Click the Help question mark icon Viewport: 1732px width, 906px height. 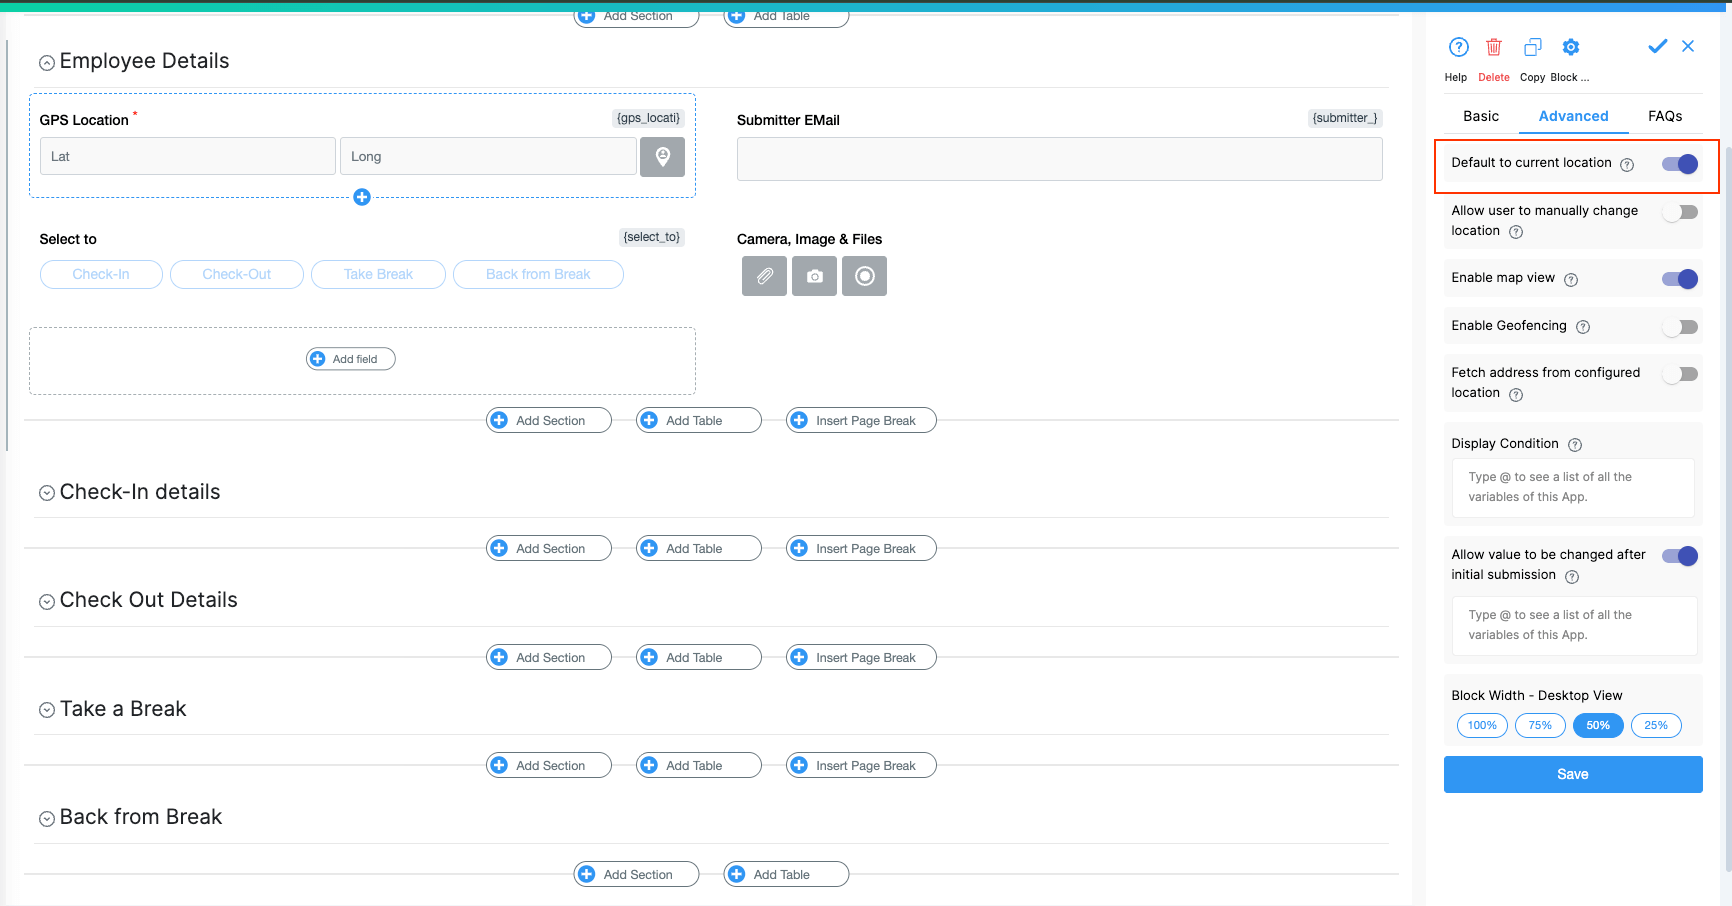[1457, 46]
